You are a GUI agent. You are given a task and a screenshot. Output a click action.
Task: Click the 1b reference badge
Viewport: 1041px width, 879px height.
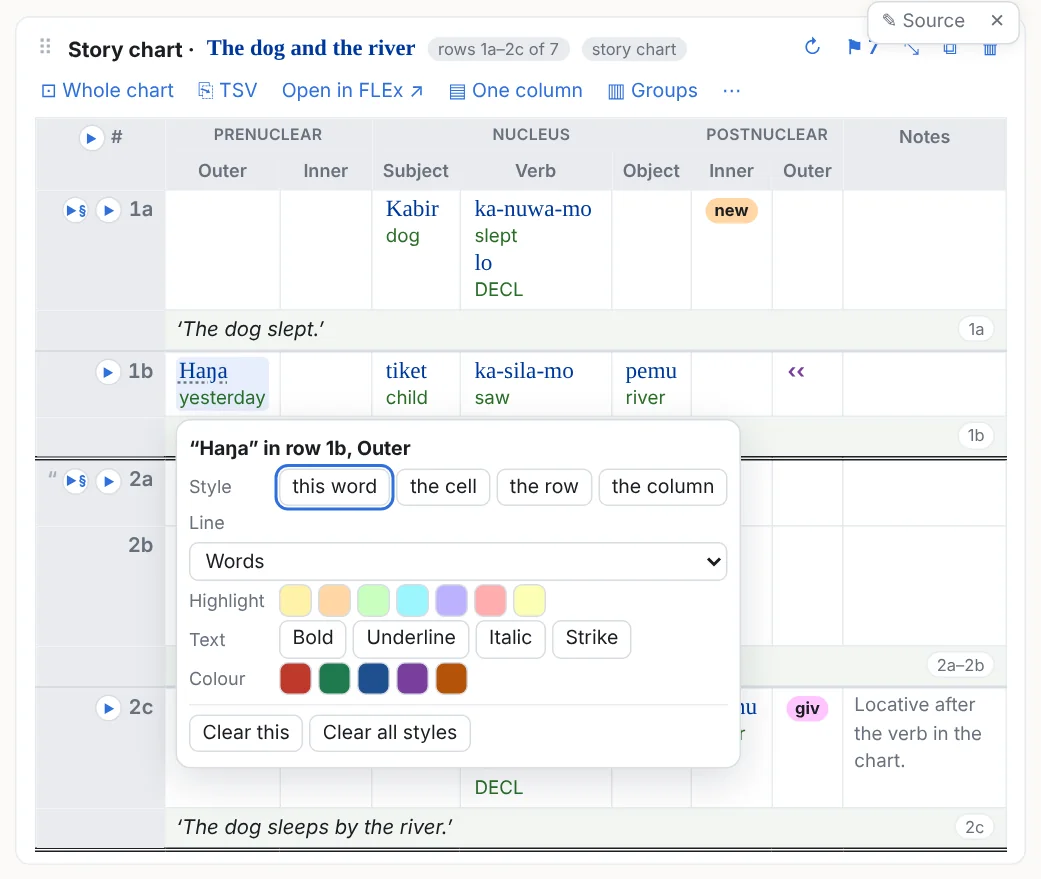(x=975, y=436)
